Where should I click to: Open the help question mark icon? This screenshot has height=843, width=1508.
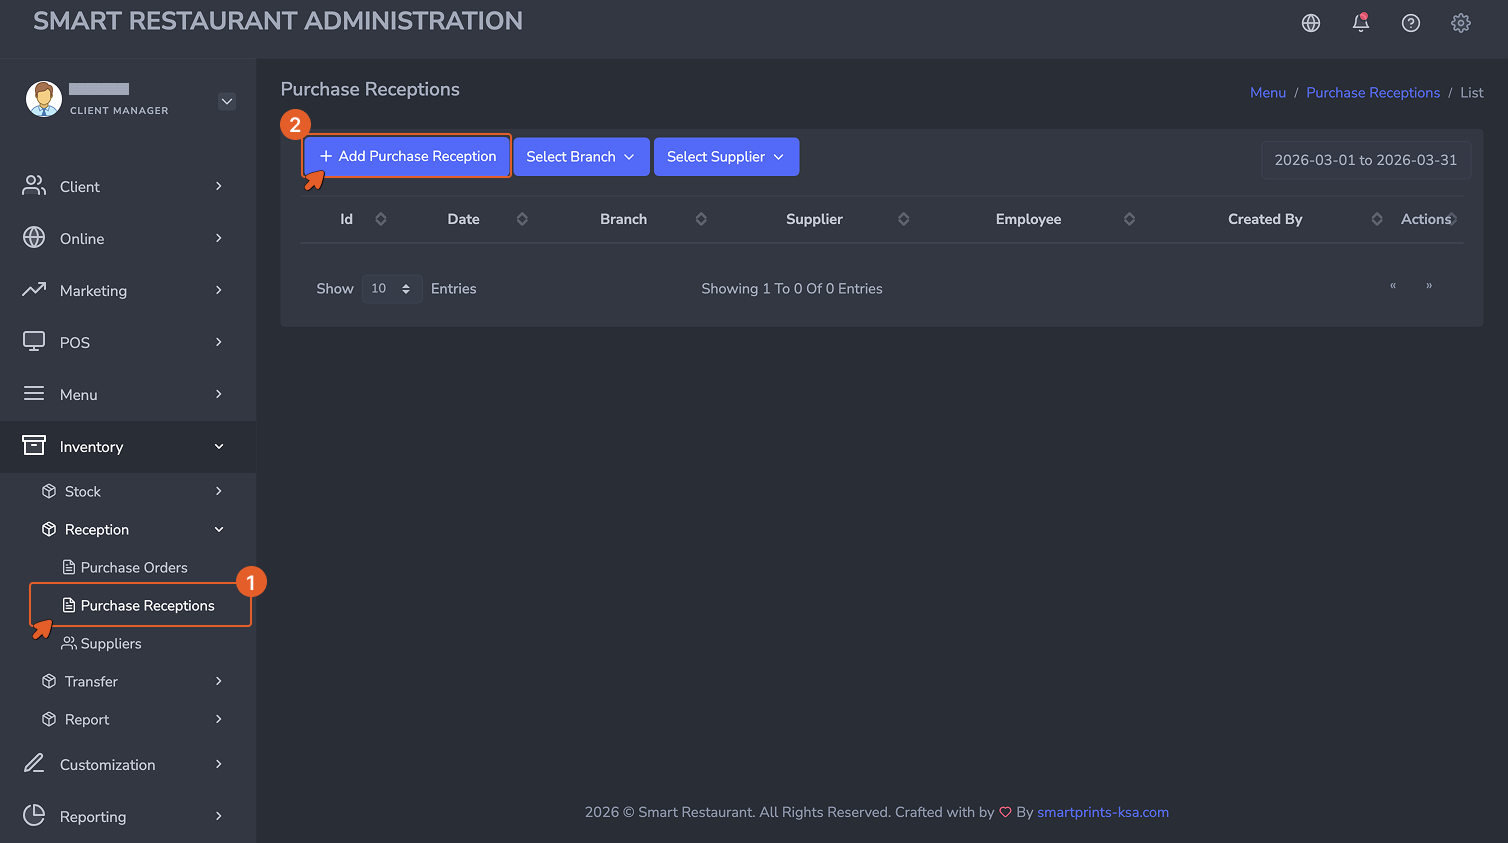1411,23
